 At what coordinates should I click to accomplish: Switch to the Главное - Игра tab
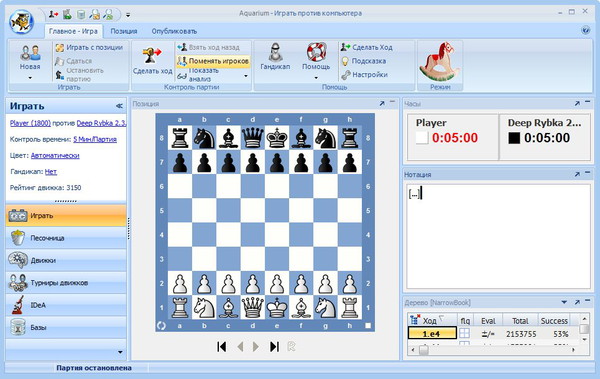73,31
